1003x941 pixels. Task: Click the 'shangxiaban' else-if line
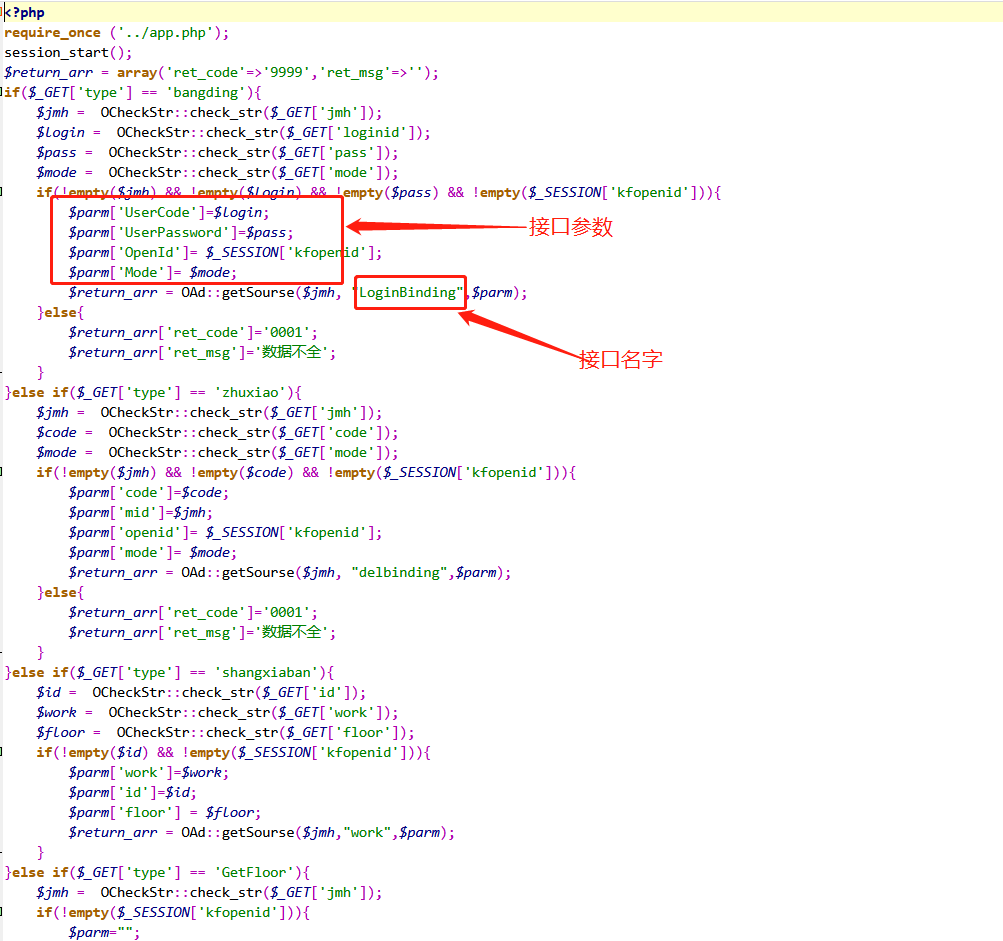click(169, 673)
